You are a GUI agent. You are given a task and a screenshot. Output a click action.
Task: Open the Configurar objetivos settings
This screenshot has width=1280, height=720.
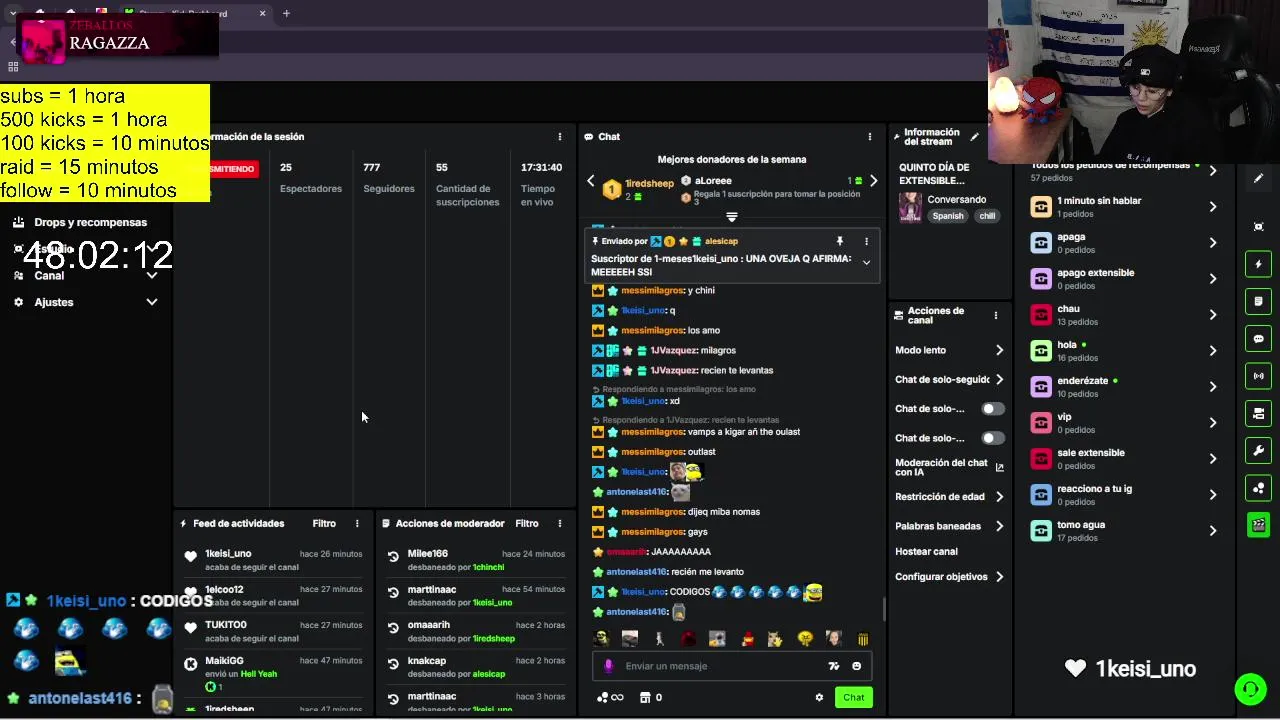click(x=949, y=577)
